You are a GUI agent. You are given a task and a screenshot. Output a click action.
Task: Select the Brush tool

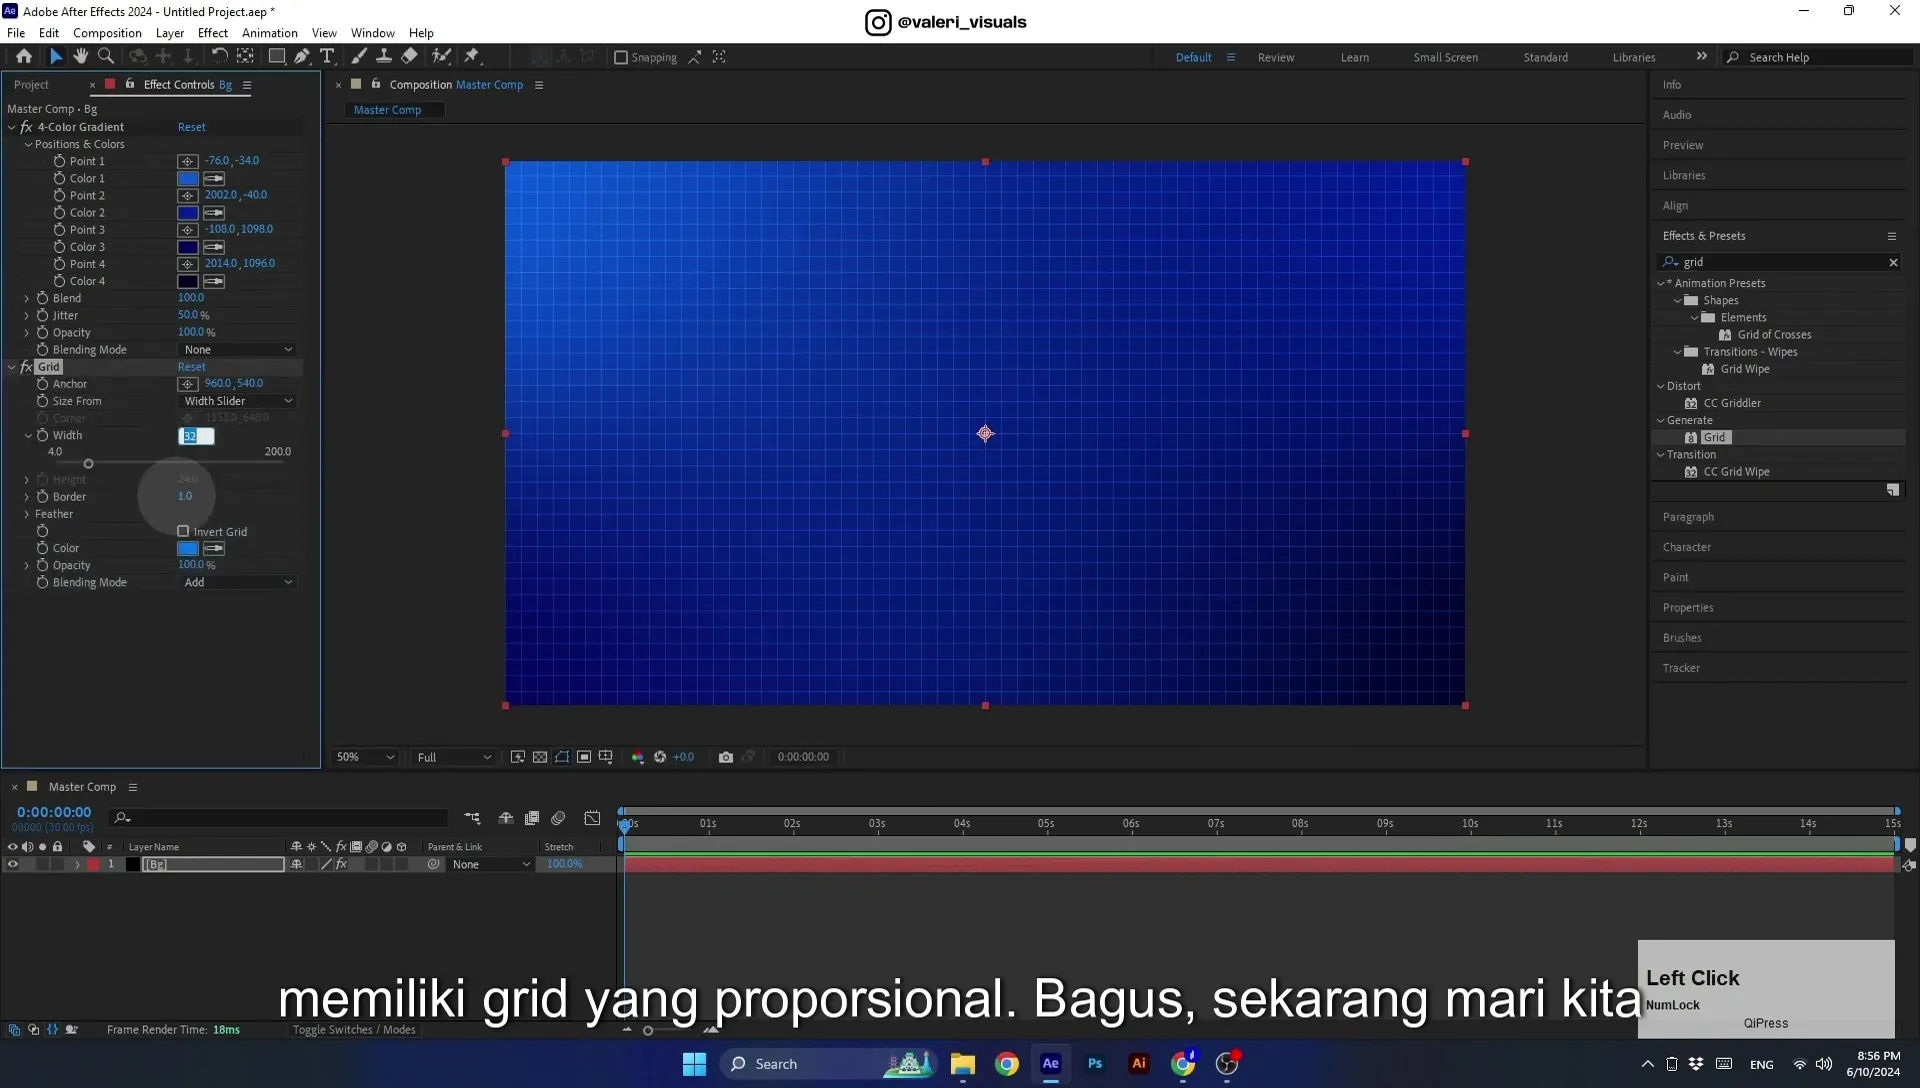(x=359, y=57)
